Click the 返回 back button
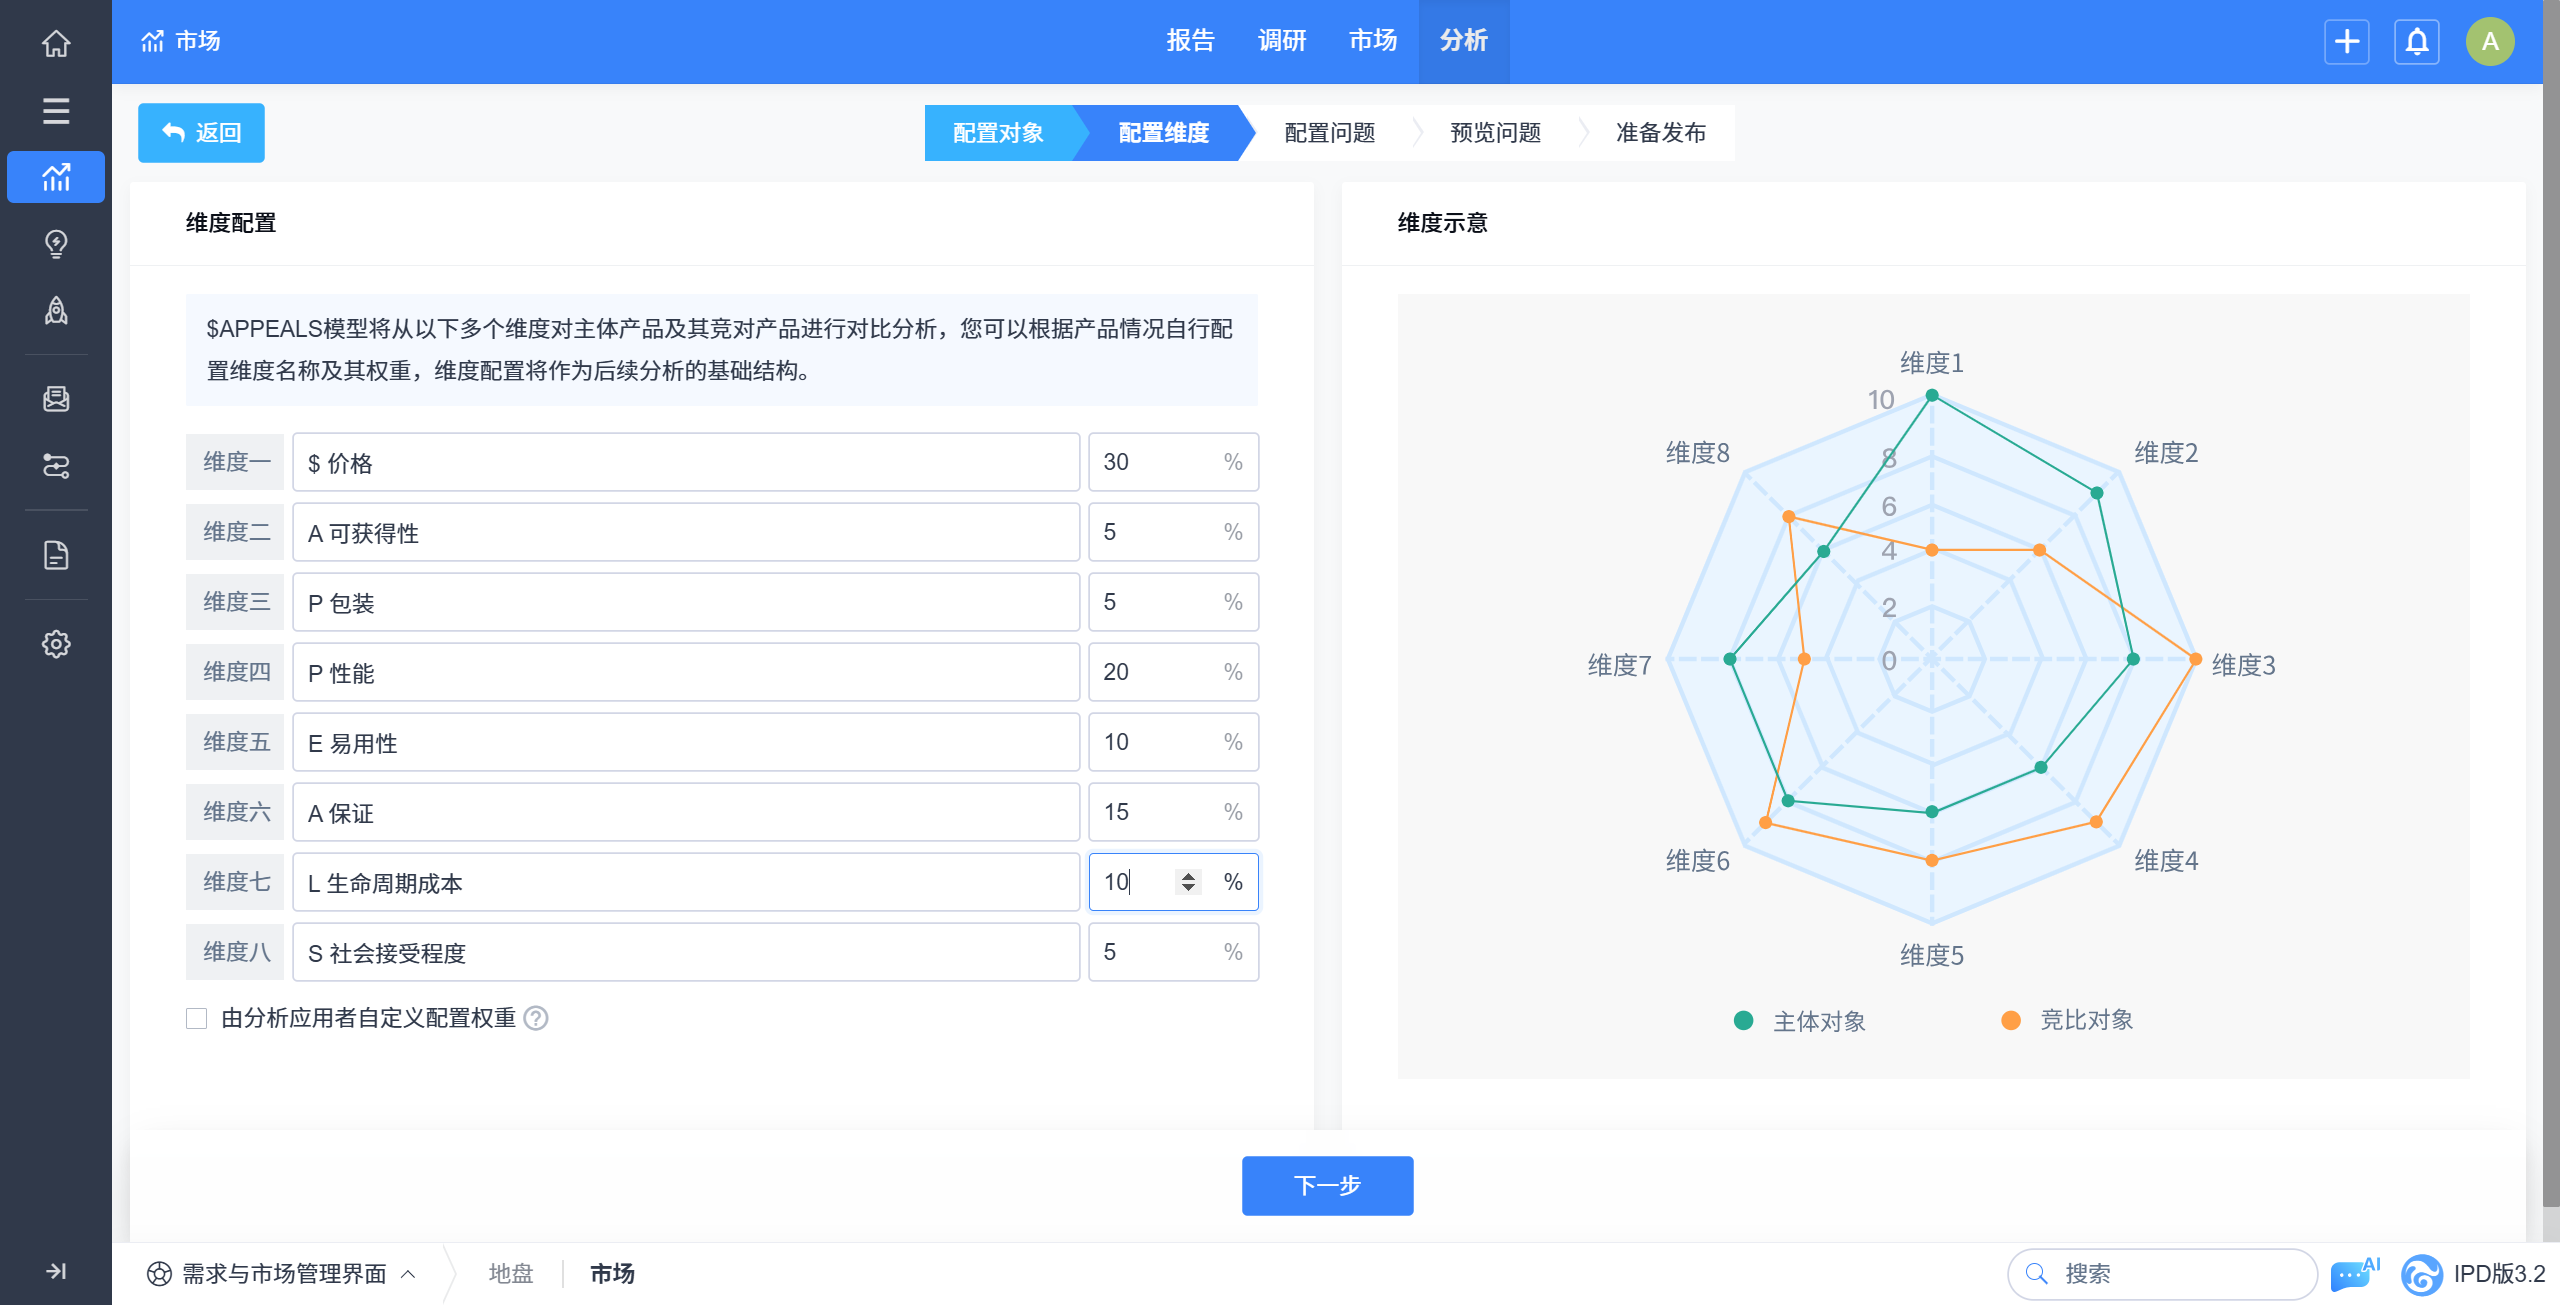Screen dimensions: 2560x1305 coord(201,133)
